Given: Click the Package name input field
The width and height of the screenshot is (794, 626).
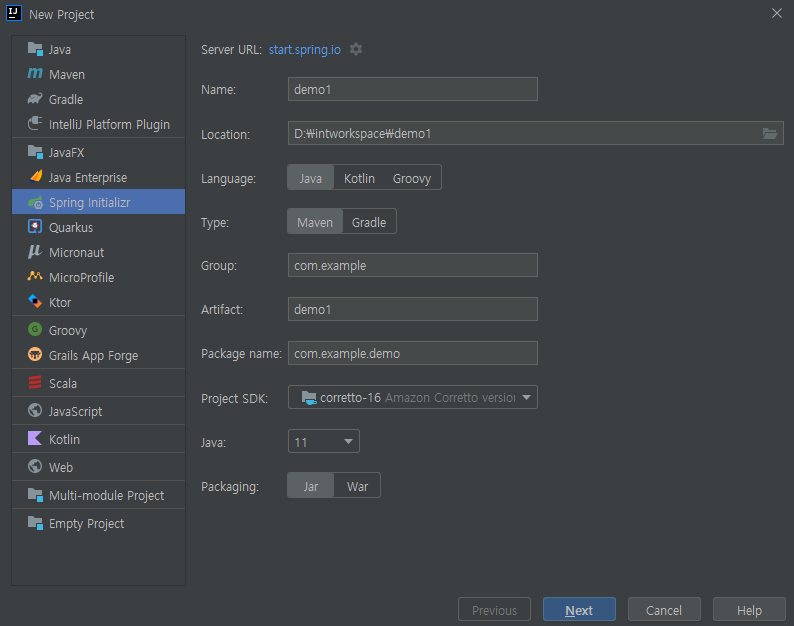Looking at the screenshot, I should [x=413, y=353].
